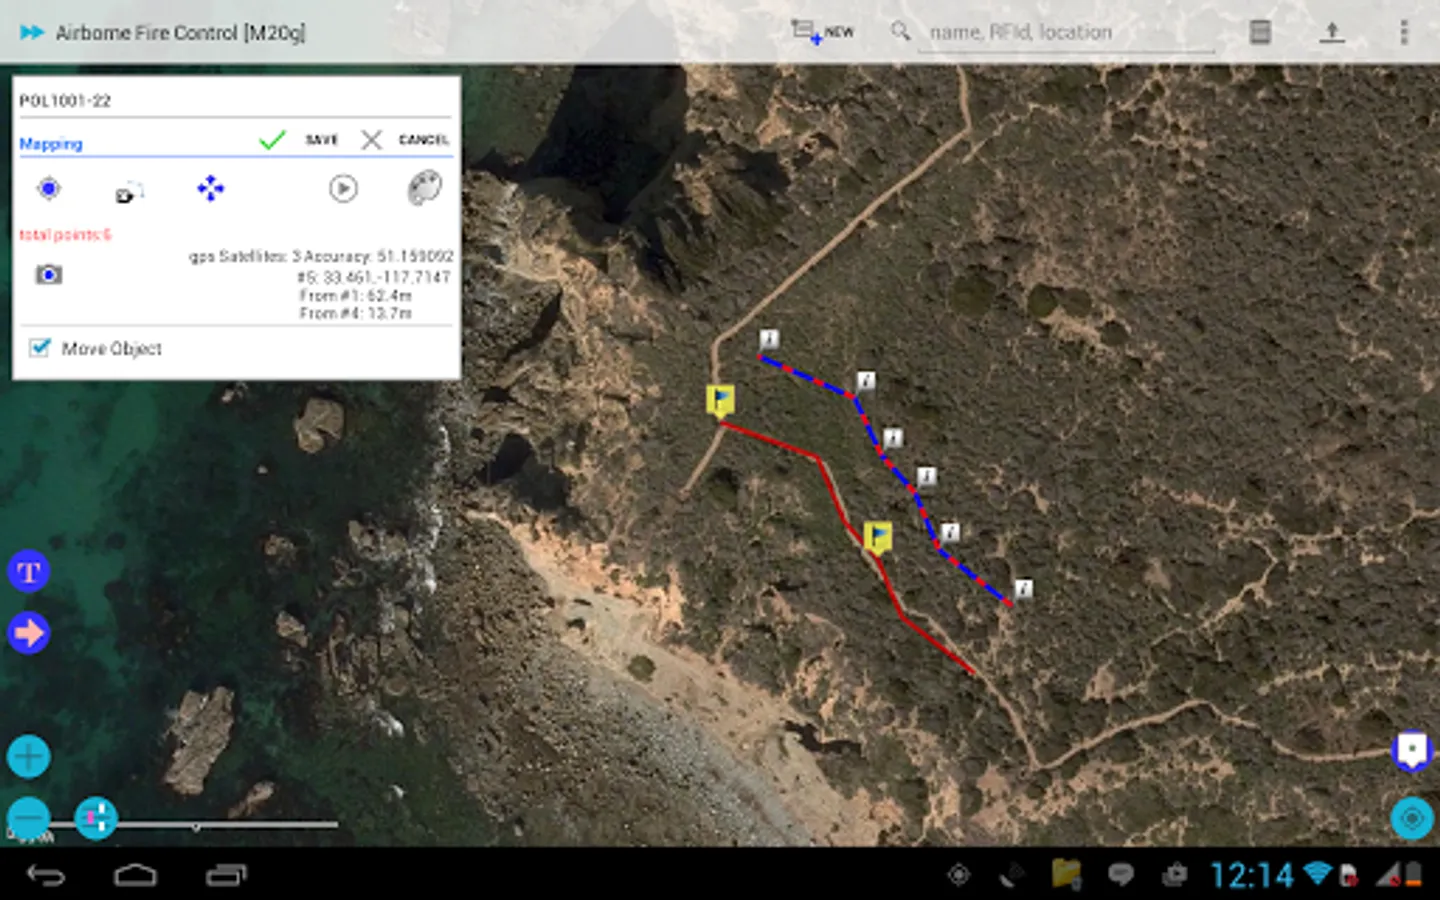Start recording with the play button
This screenshot has height=900, width=1440.
tap(343, 188)
